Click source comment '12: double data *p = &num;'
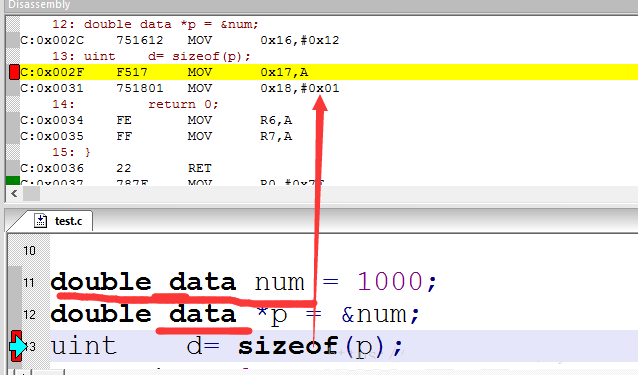Image resolution: width=638 pixels, height=375 pixels. click(155, 24)
